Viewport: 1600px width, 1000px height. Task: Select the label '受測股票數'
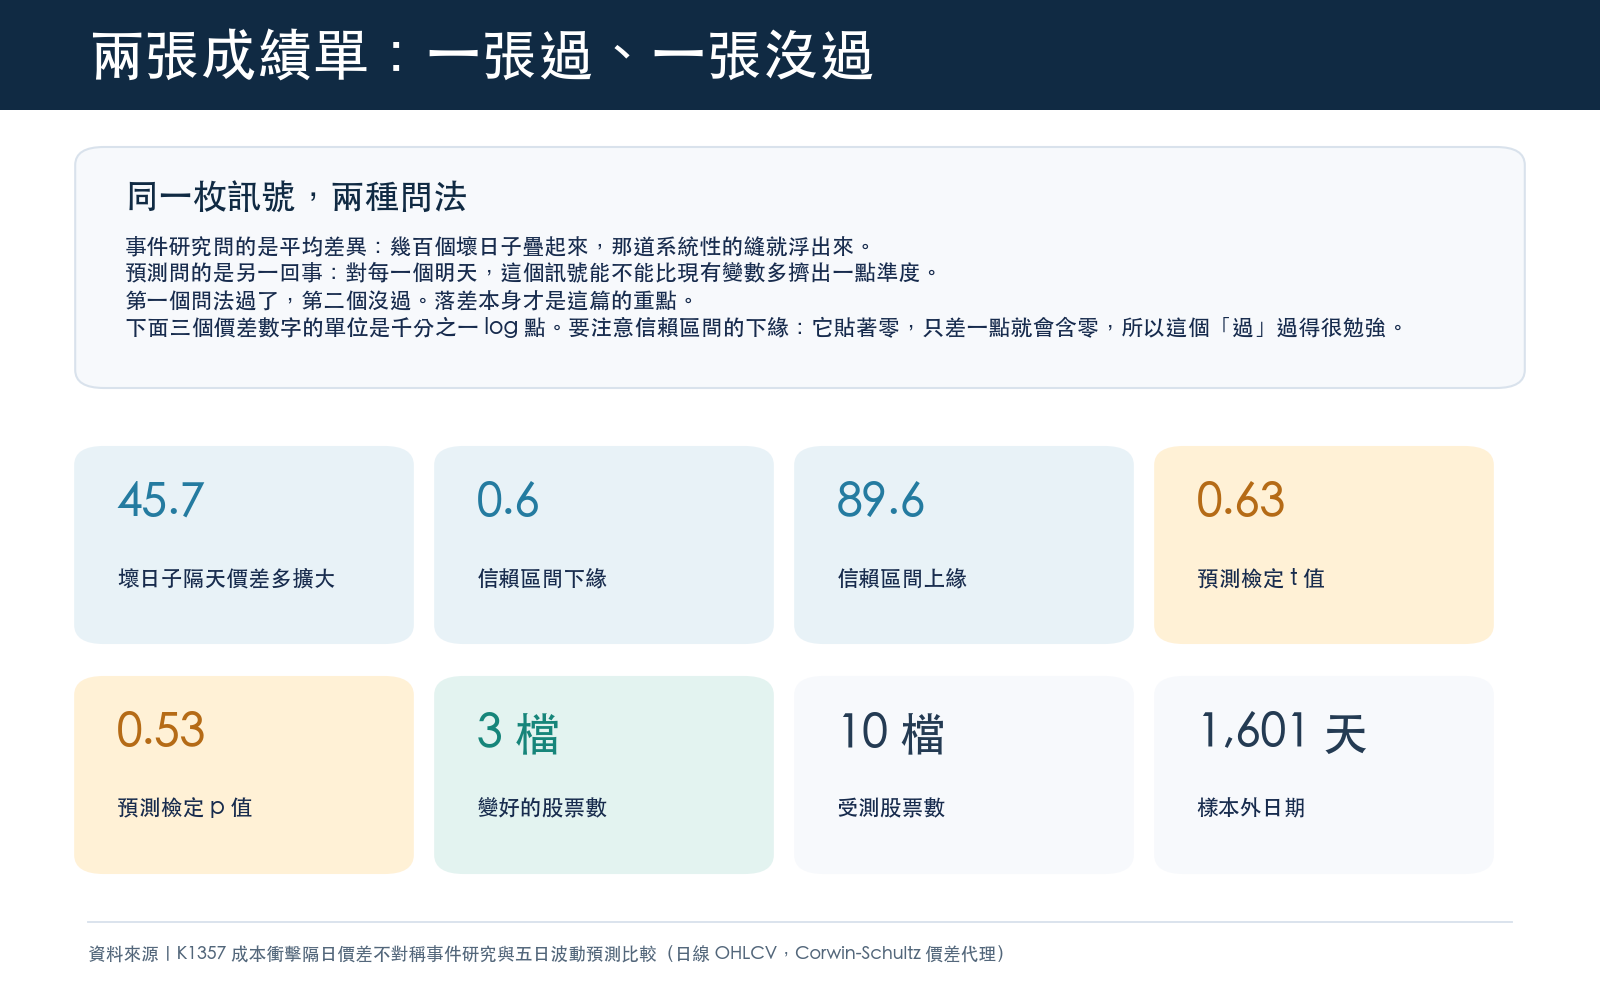891,807
